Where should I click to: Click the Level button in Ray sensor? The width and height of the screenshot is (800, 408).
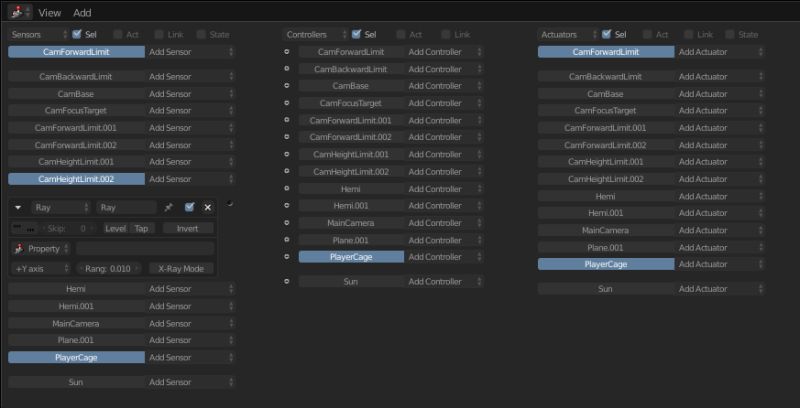[115, 228]
